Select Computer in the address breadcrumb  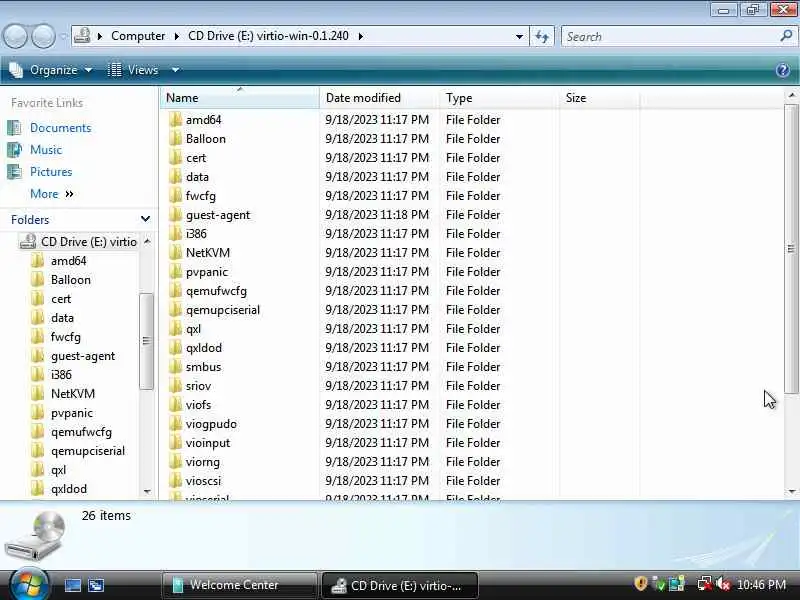(x=138, y=36)
